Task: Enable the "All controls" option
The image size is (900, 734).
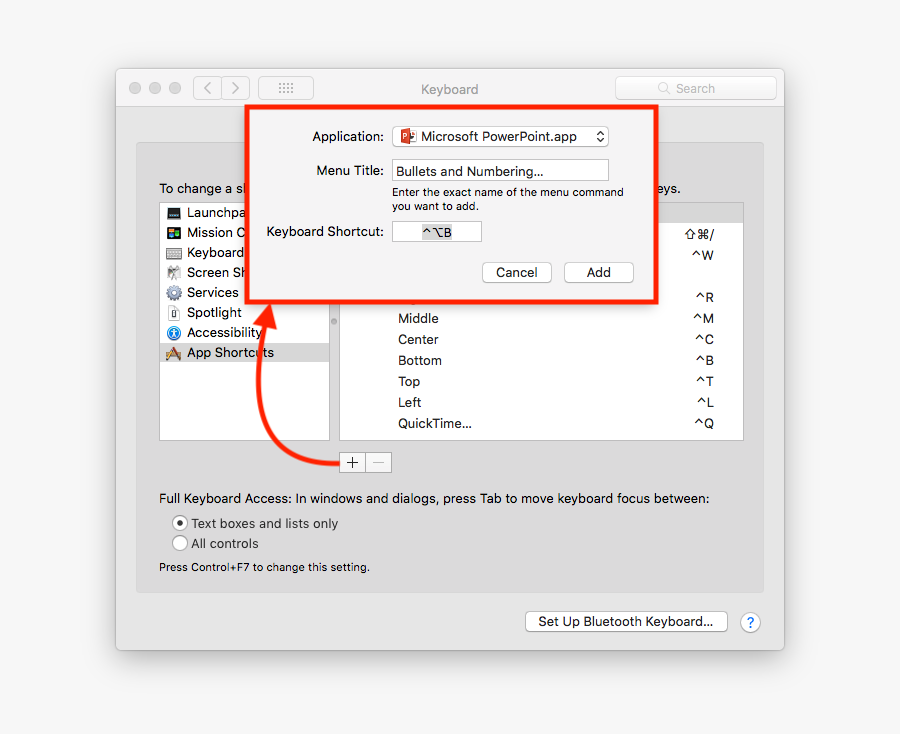Action: tap(181, 543)
